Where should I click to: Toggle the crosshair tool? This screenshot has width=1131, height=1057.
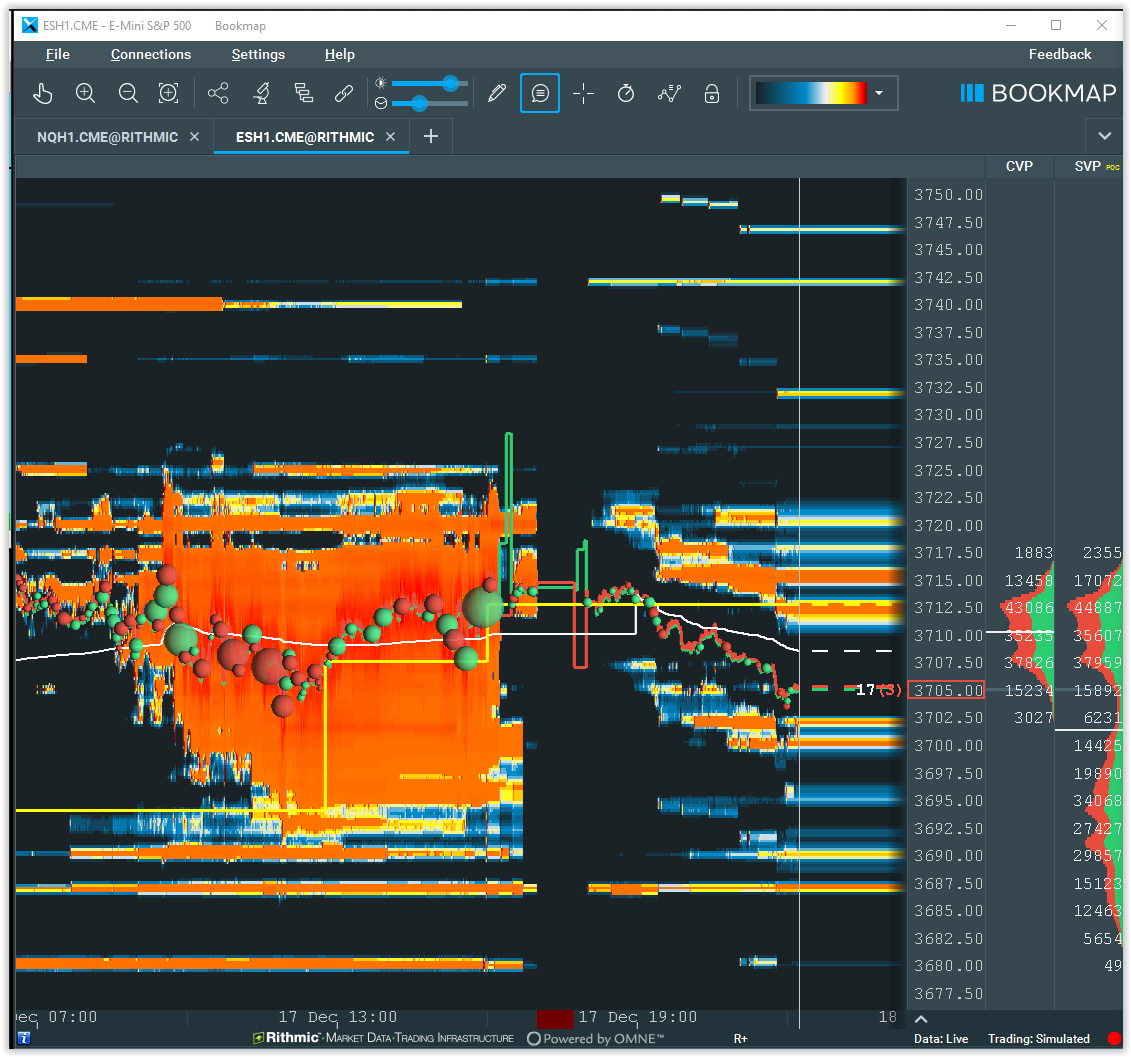point(583,93)
